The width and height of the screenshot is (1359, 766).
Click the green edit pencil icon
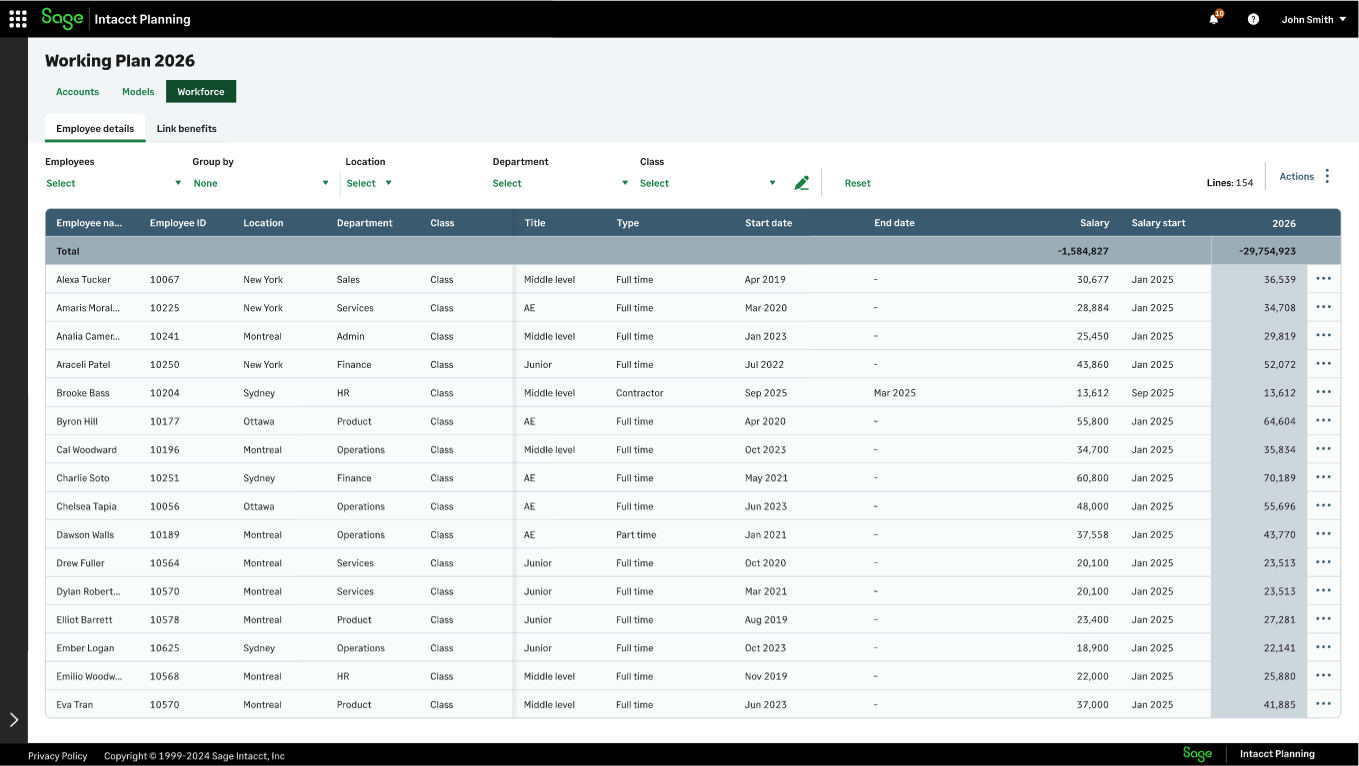click(801, 183)
